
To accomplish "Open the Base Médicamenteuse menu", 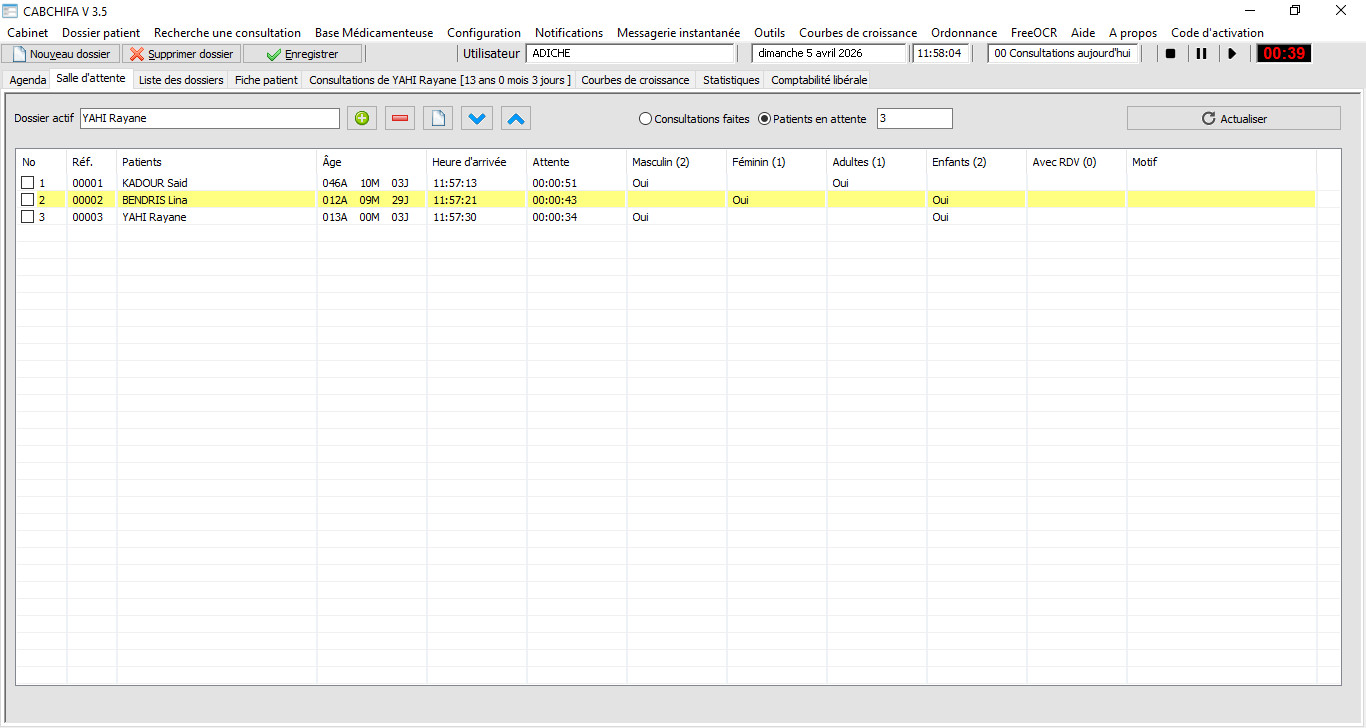I will click(374, 33).
